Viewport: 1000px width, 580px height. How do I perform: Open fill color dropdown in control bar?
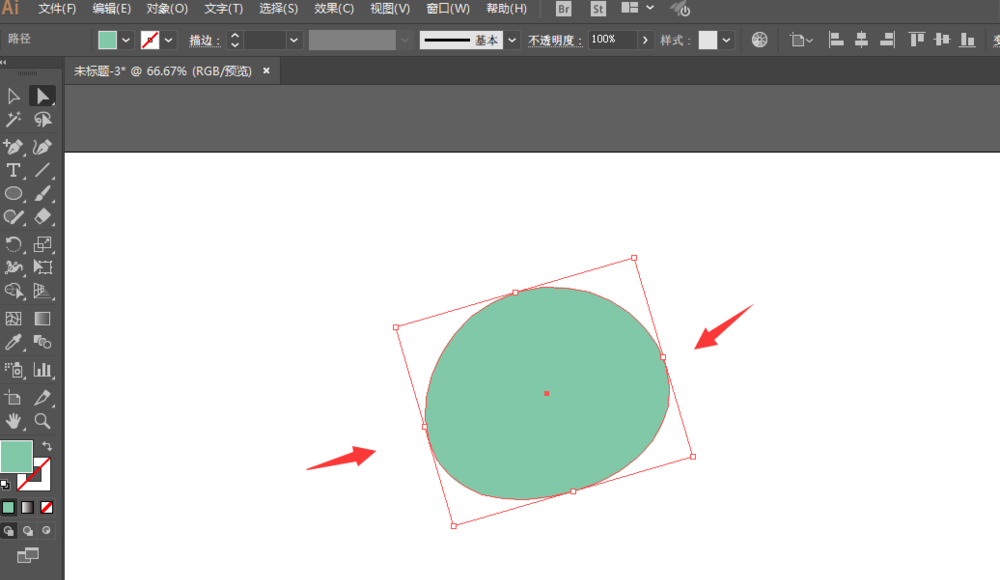[x=126, y=40]
